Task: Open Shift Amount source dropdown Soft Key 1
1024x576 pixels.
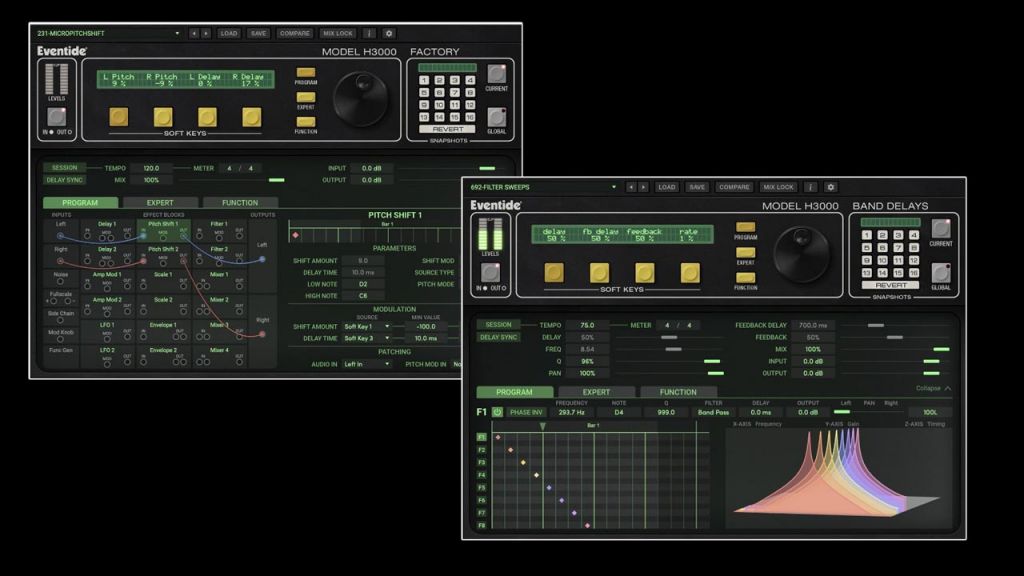Action: click(366, 327)
